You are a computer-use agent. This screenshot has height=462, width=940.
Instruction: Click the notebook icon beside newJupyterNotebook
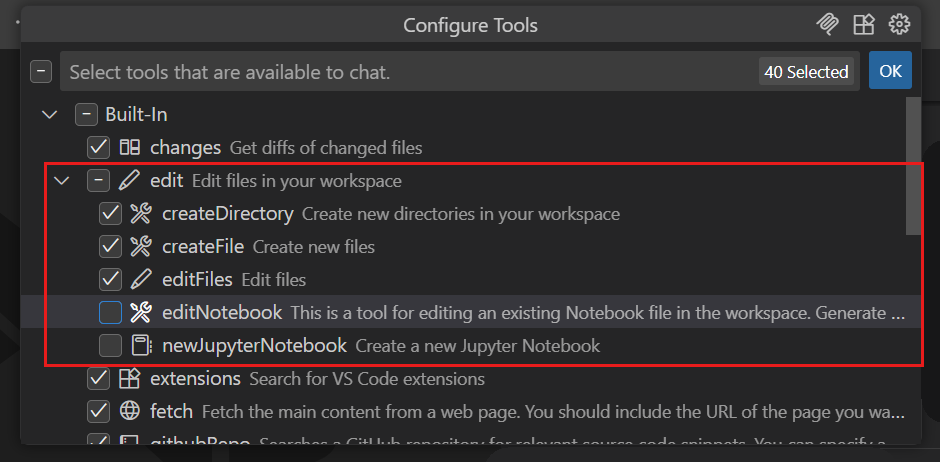click(x=141, y=346)
